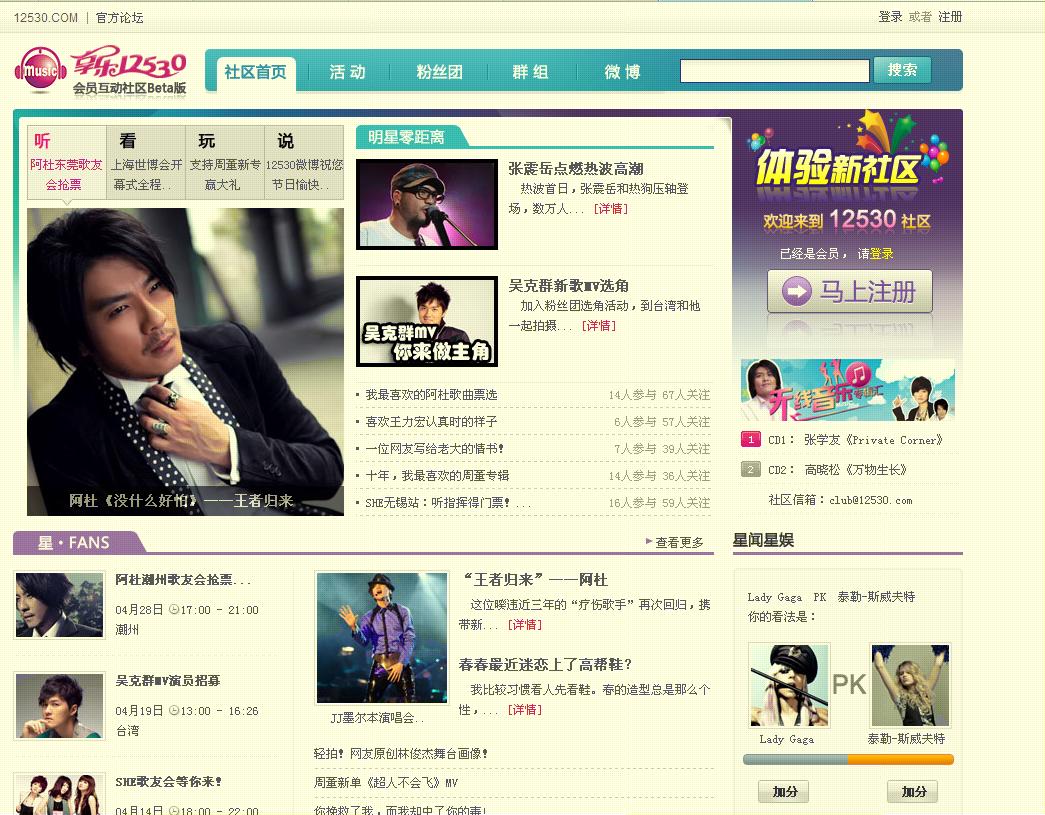Click 详情 link for 张震岳 article

(610, 209)
